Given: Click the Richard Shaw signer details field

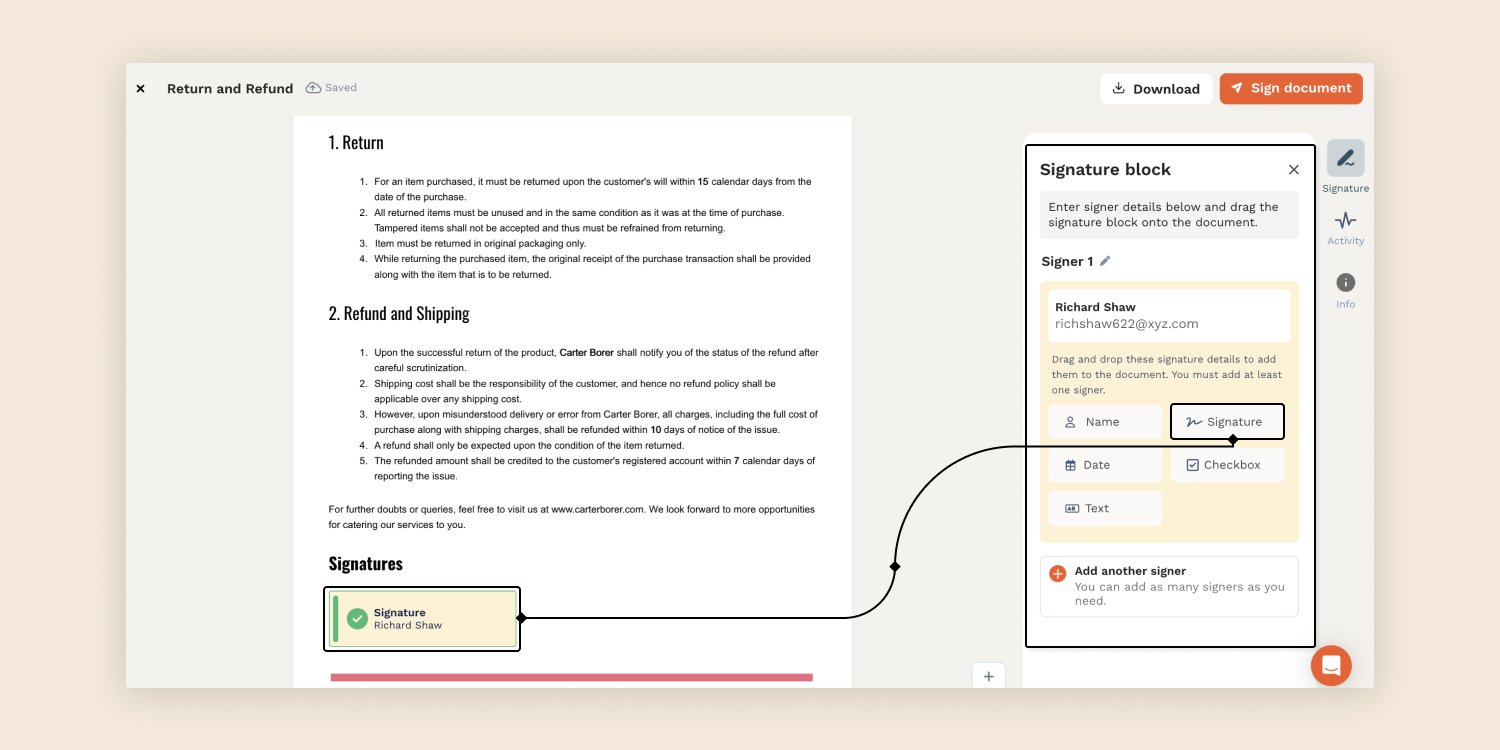Looking at the screenshot, I should tap(1168, 315).
